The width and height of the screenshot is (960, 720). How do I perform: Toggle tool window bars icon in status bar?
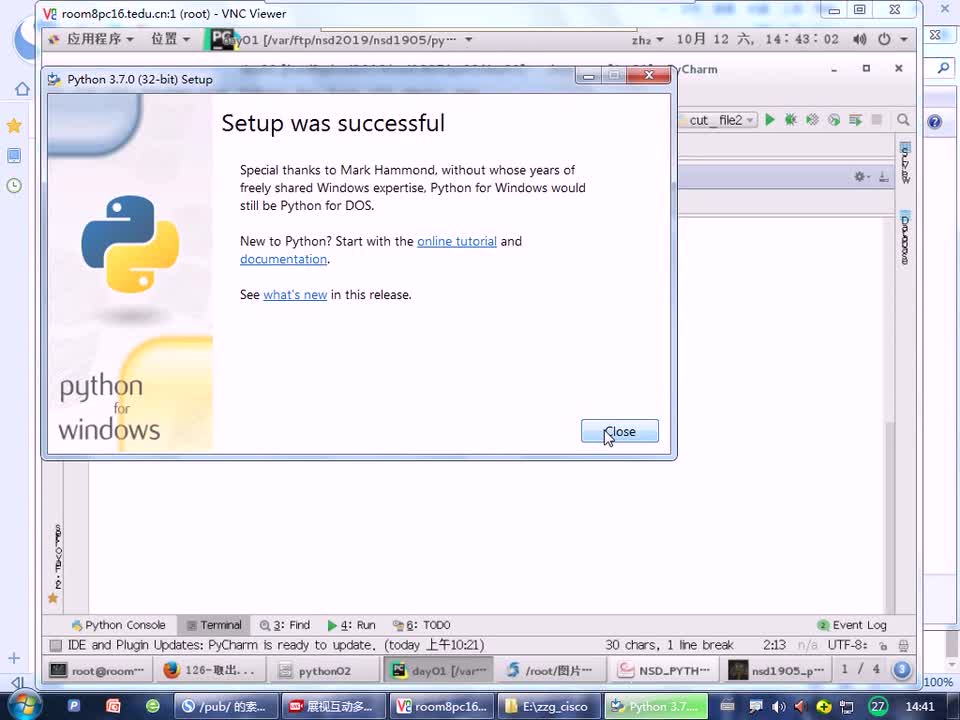[56, 645]
